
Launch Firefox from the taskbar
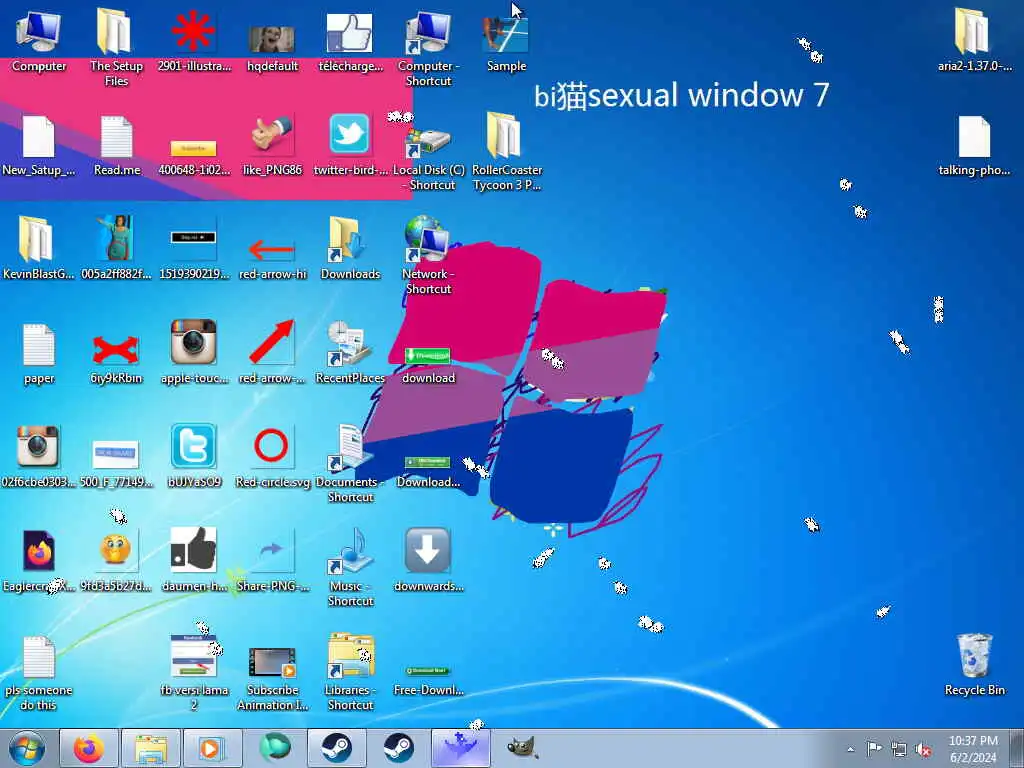(x=89, y=748)
